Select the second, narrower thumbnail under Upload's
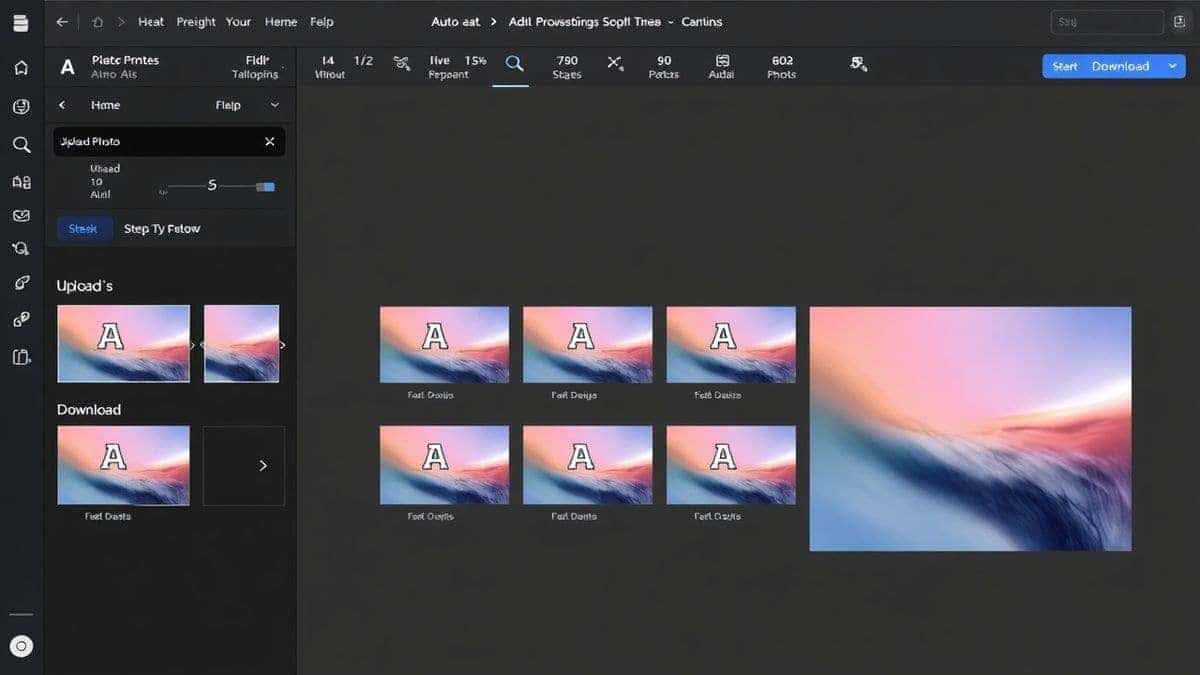The height and width of the screenshot is (675, 1200). (241, 344)
